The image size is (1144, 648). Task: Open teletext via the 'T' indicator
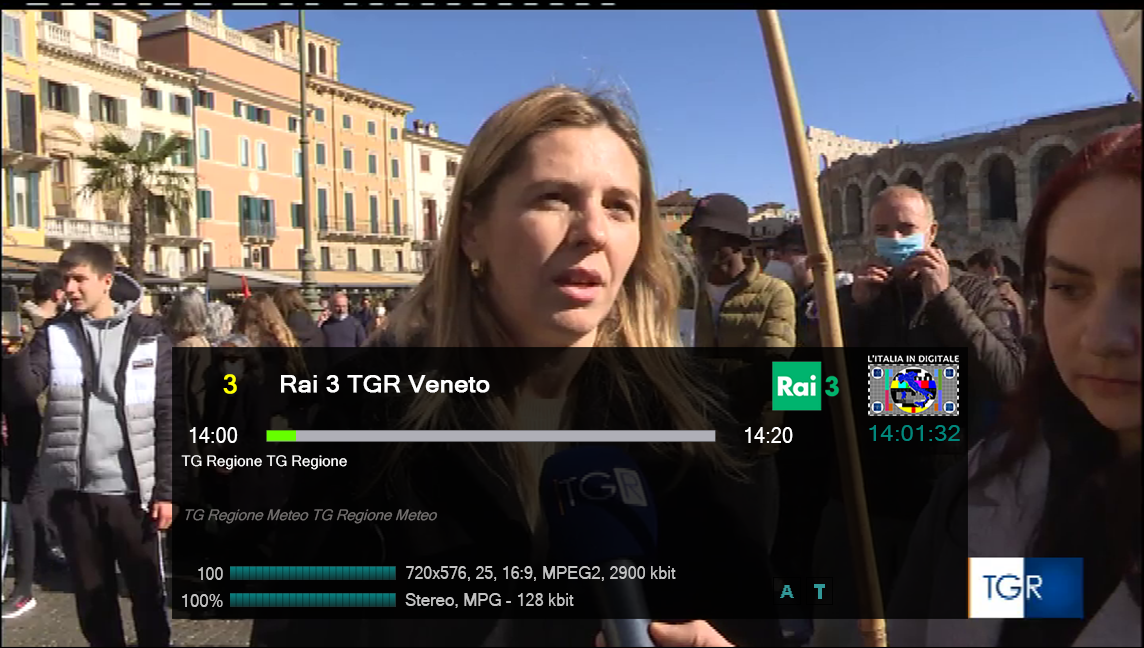click(820, 592)
